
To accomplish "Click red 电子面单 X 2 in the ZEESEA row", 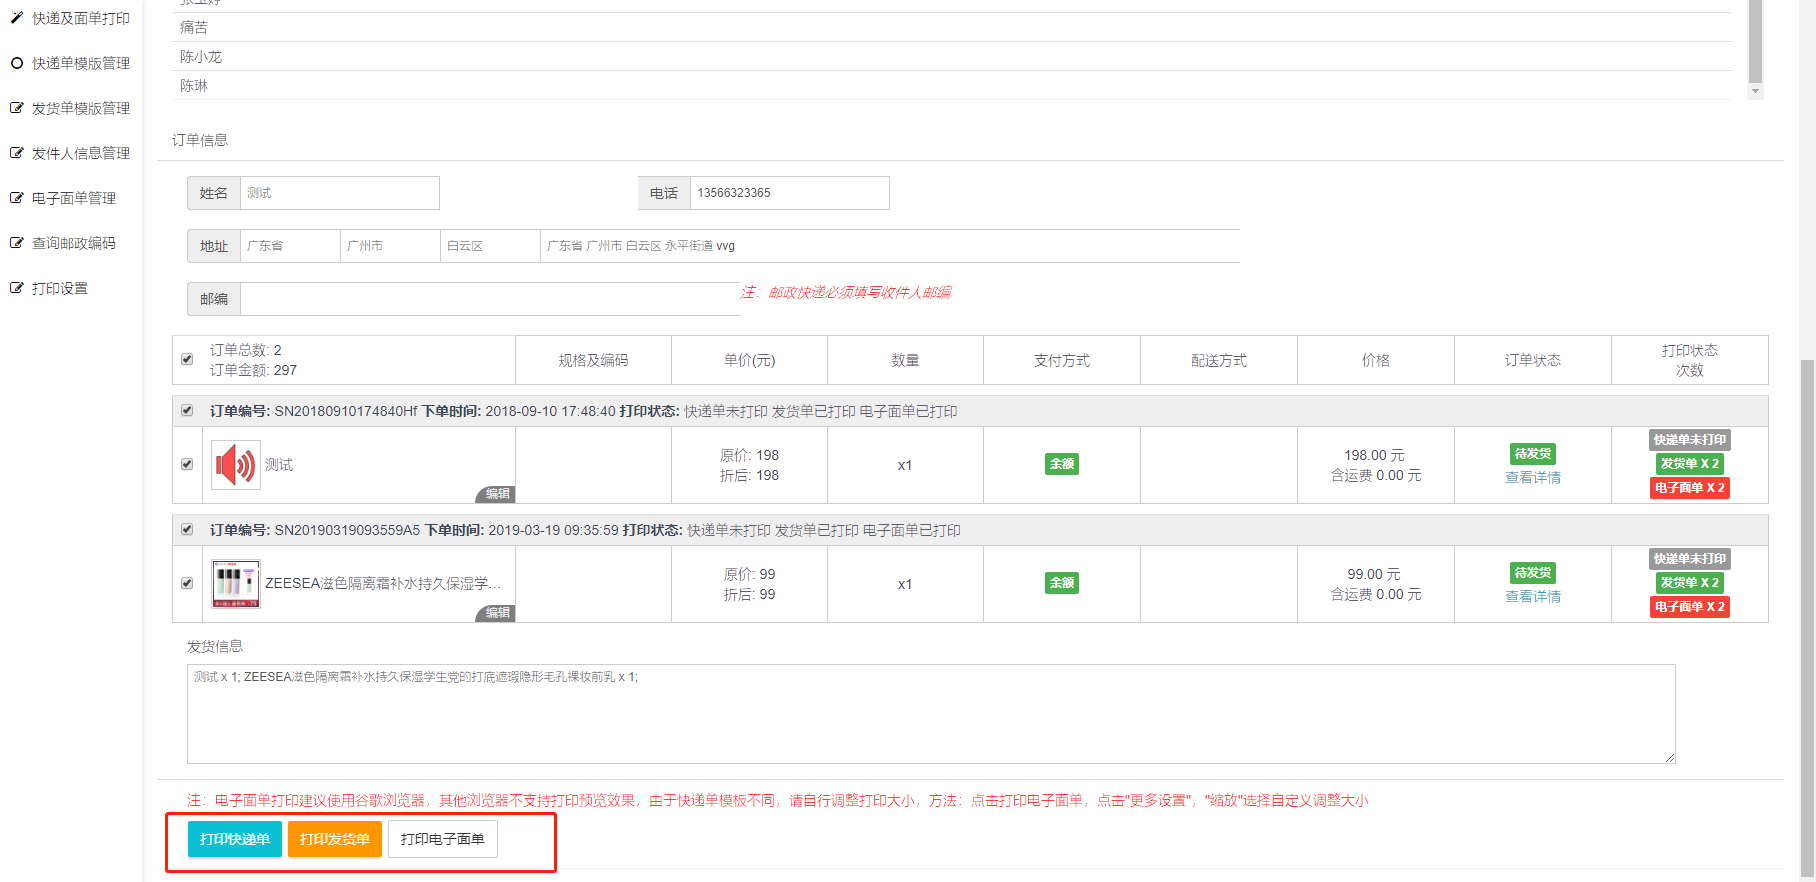I will click(1690, 607).
